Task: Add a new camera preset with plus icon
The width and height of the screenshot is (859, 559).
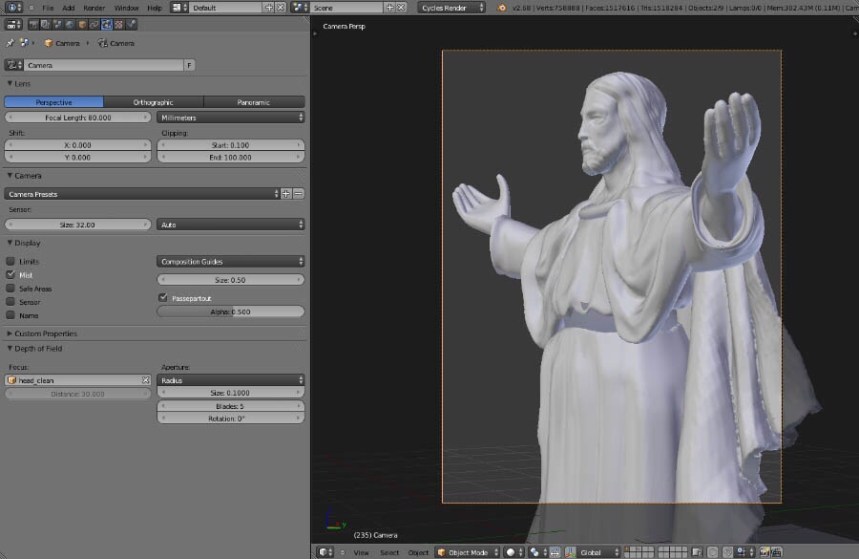Action: point(286,193)
